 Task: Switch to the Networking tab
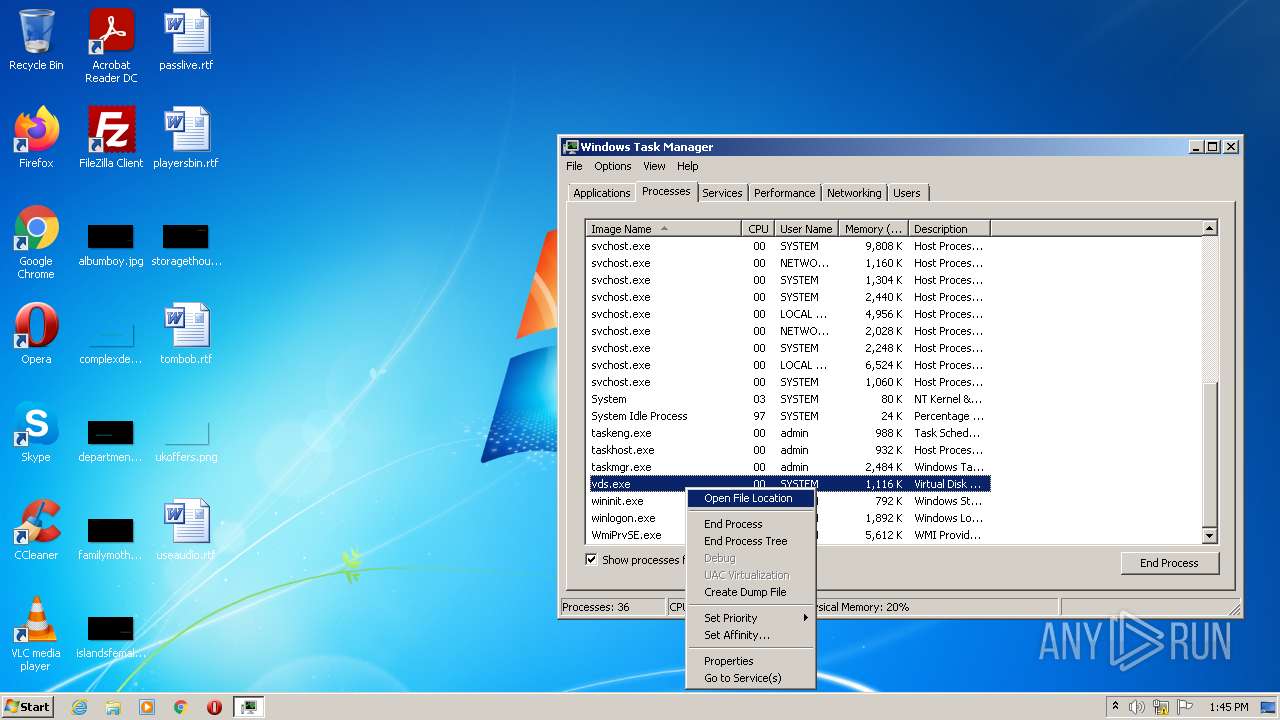point(854,193)
